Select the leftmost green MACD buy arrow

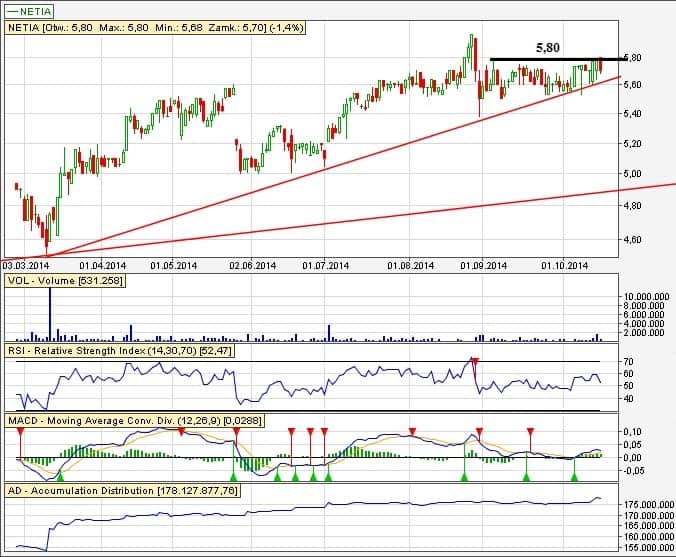pos(39,478)
